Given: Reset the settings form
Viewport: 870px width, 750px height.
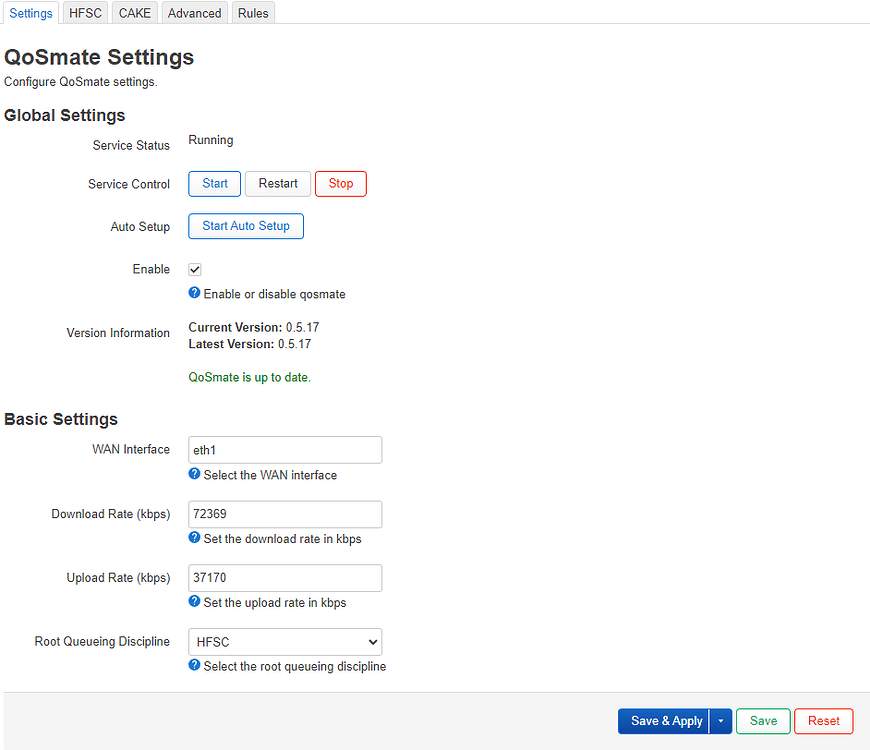Looking at the screenshot, I should [x=823, y=721].
